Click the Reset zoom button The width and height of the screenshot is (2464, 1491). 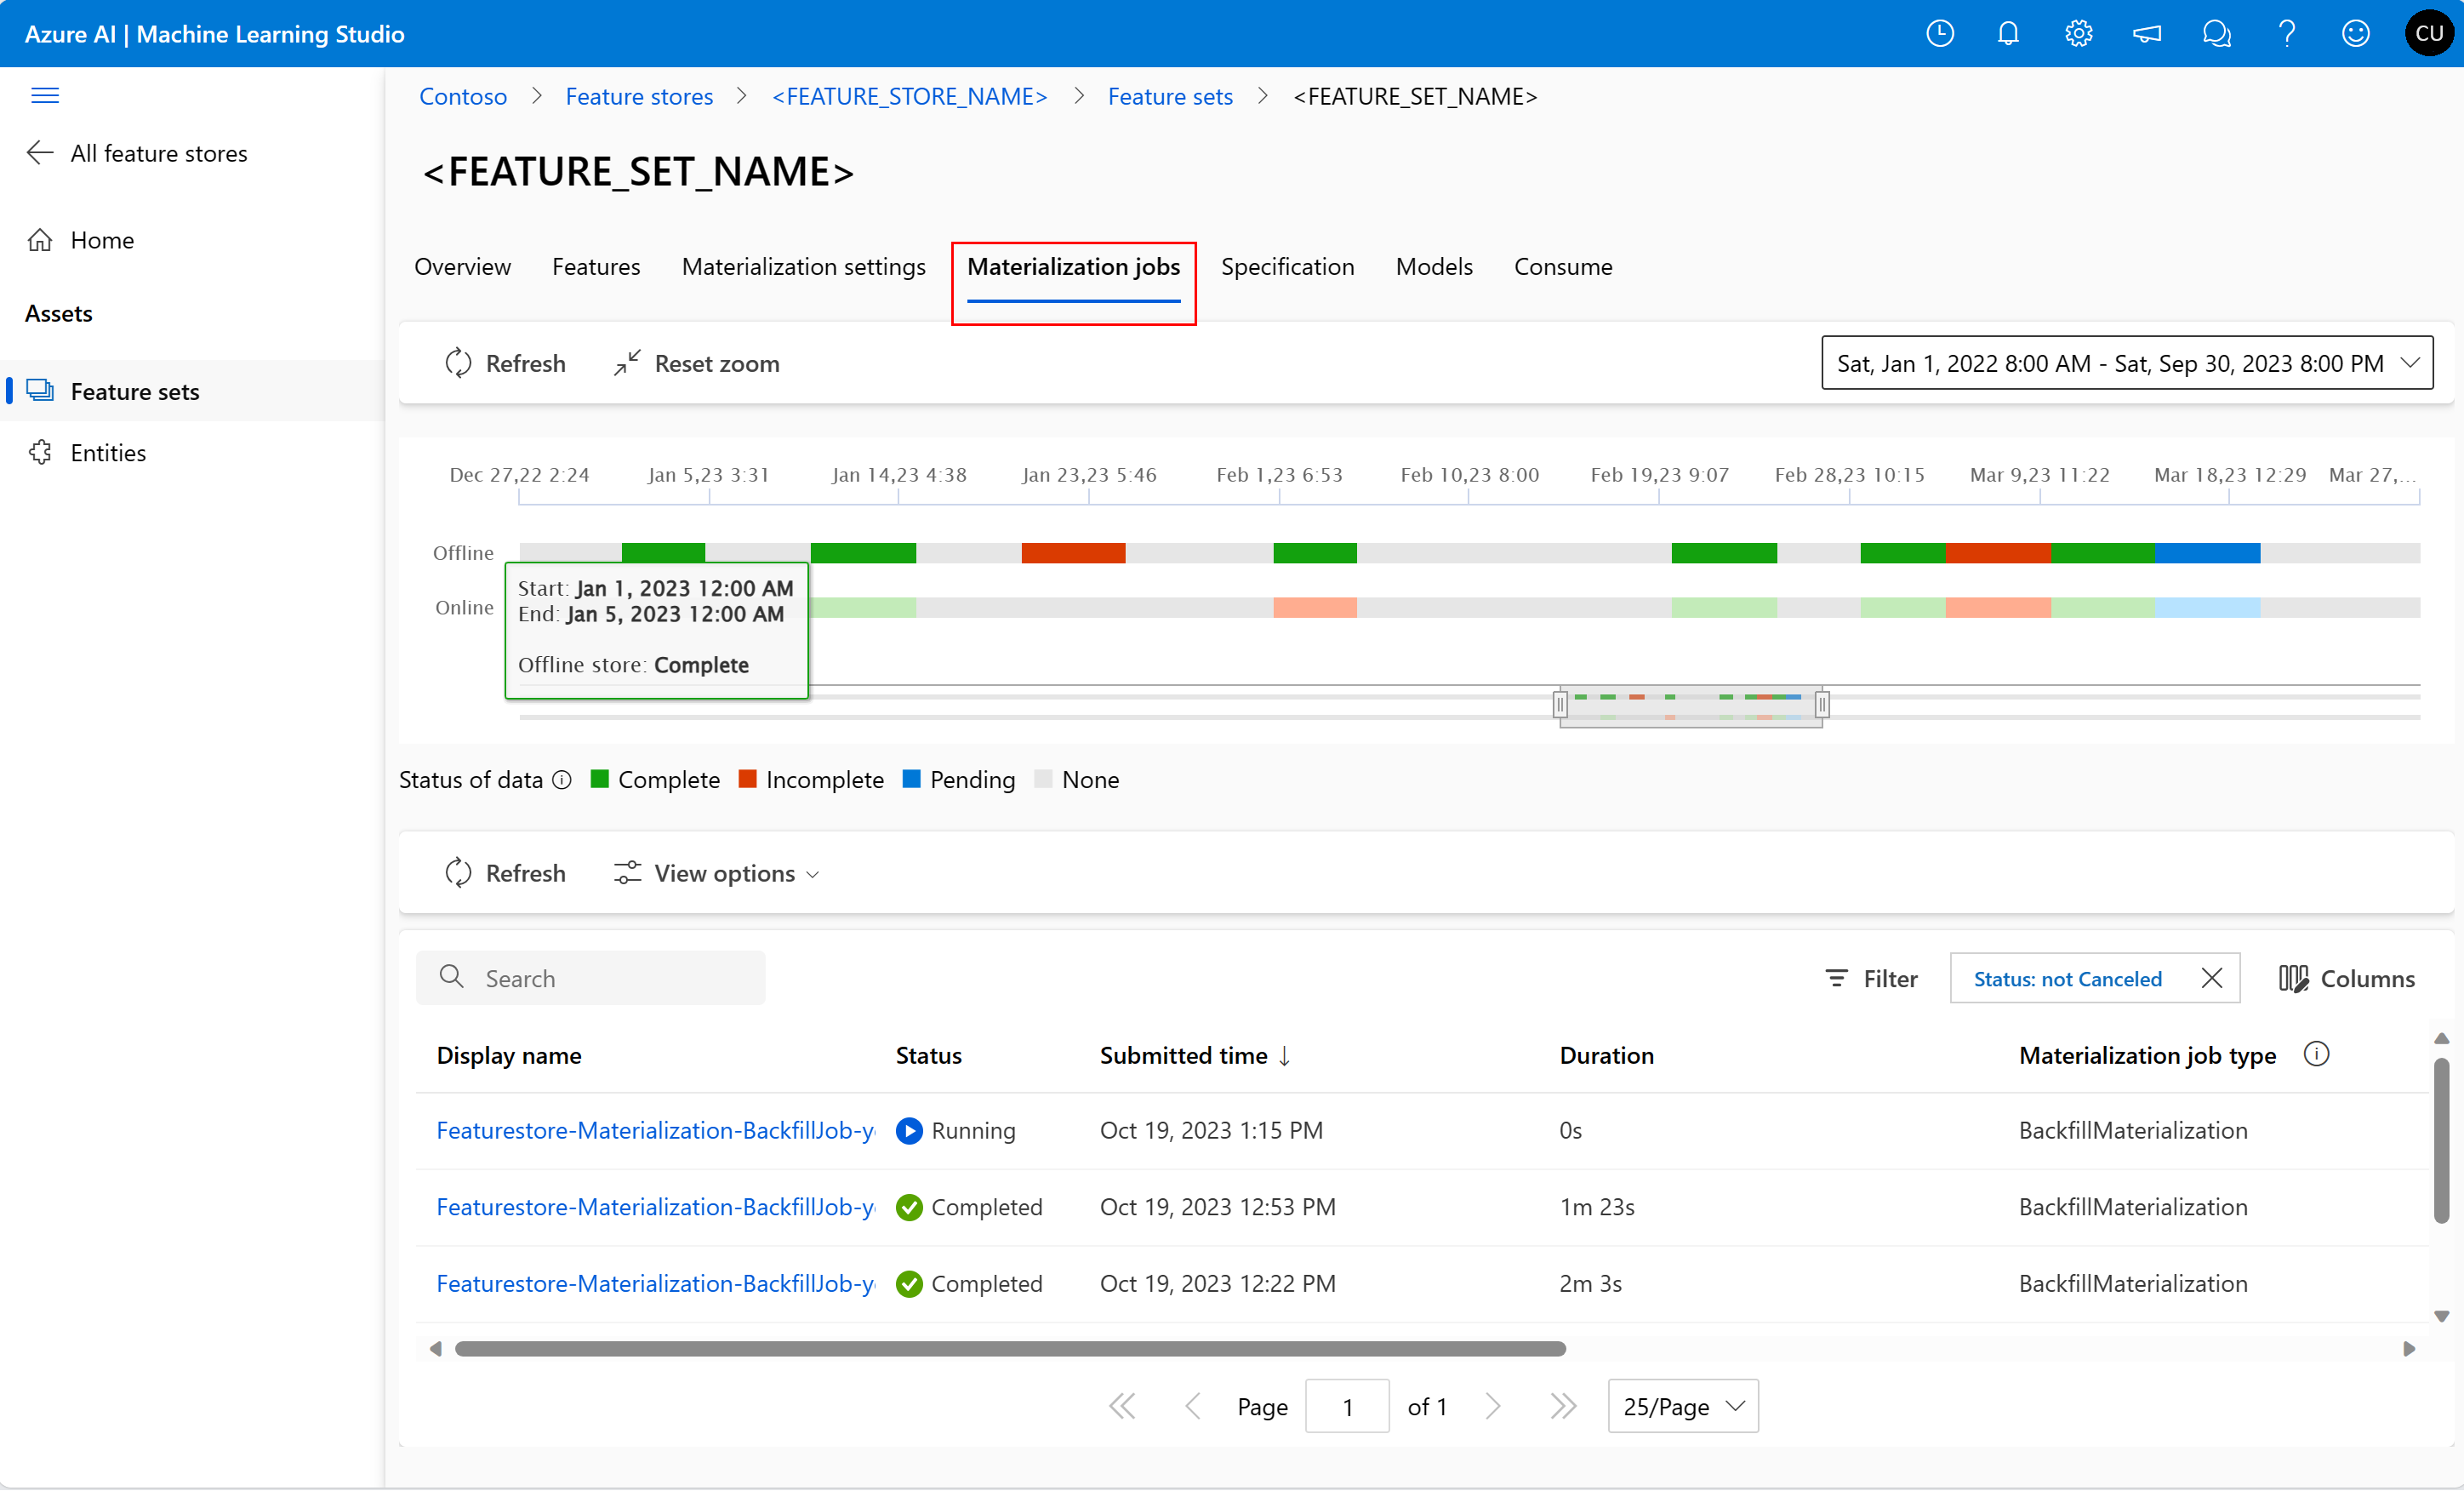[x=697, y=364]
